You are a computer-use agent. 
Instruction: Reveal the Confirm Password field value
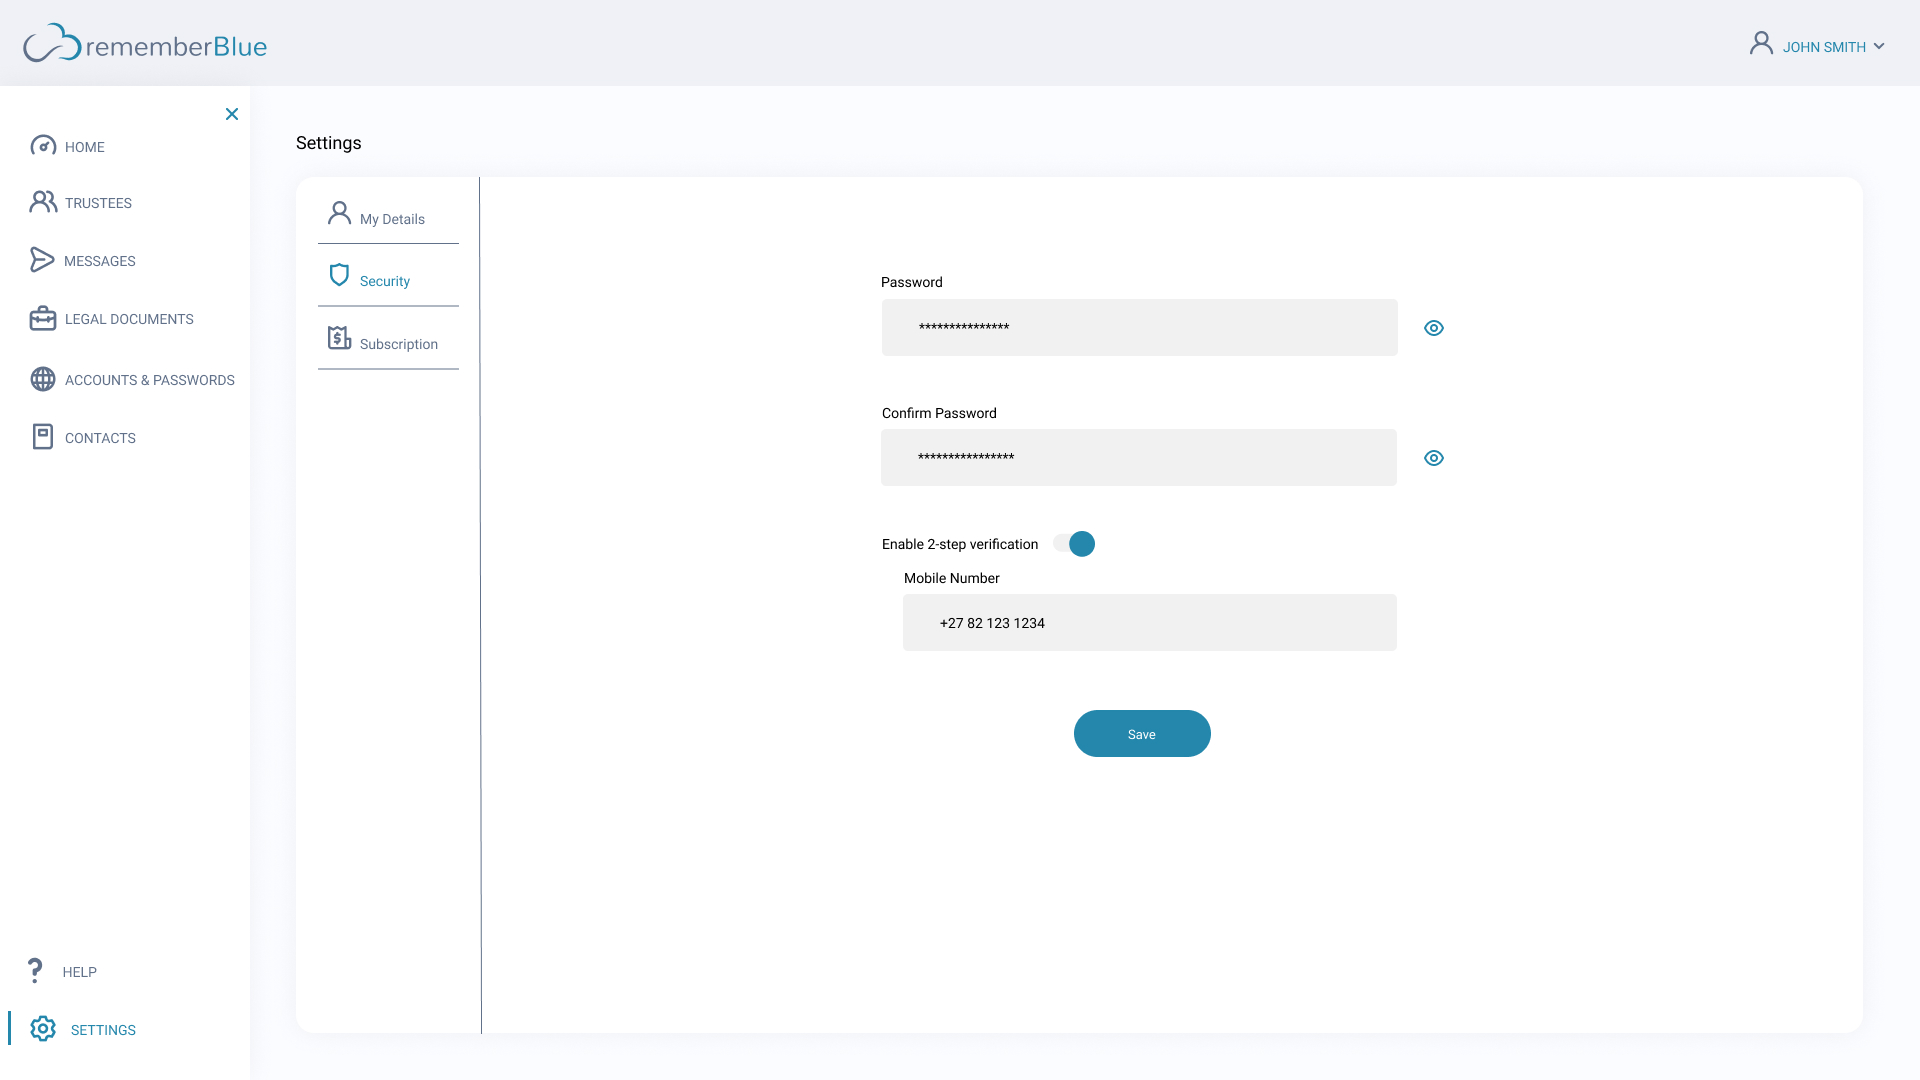pyautogui.click(x=1433, y=458)
